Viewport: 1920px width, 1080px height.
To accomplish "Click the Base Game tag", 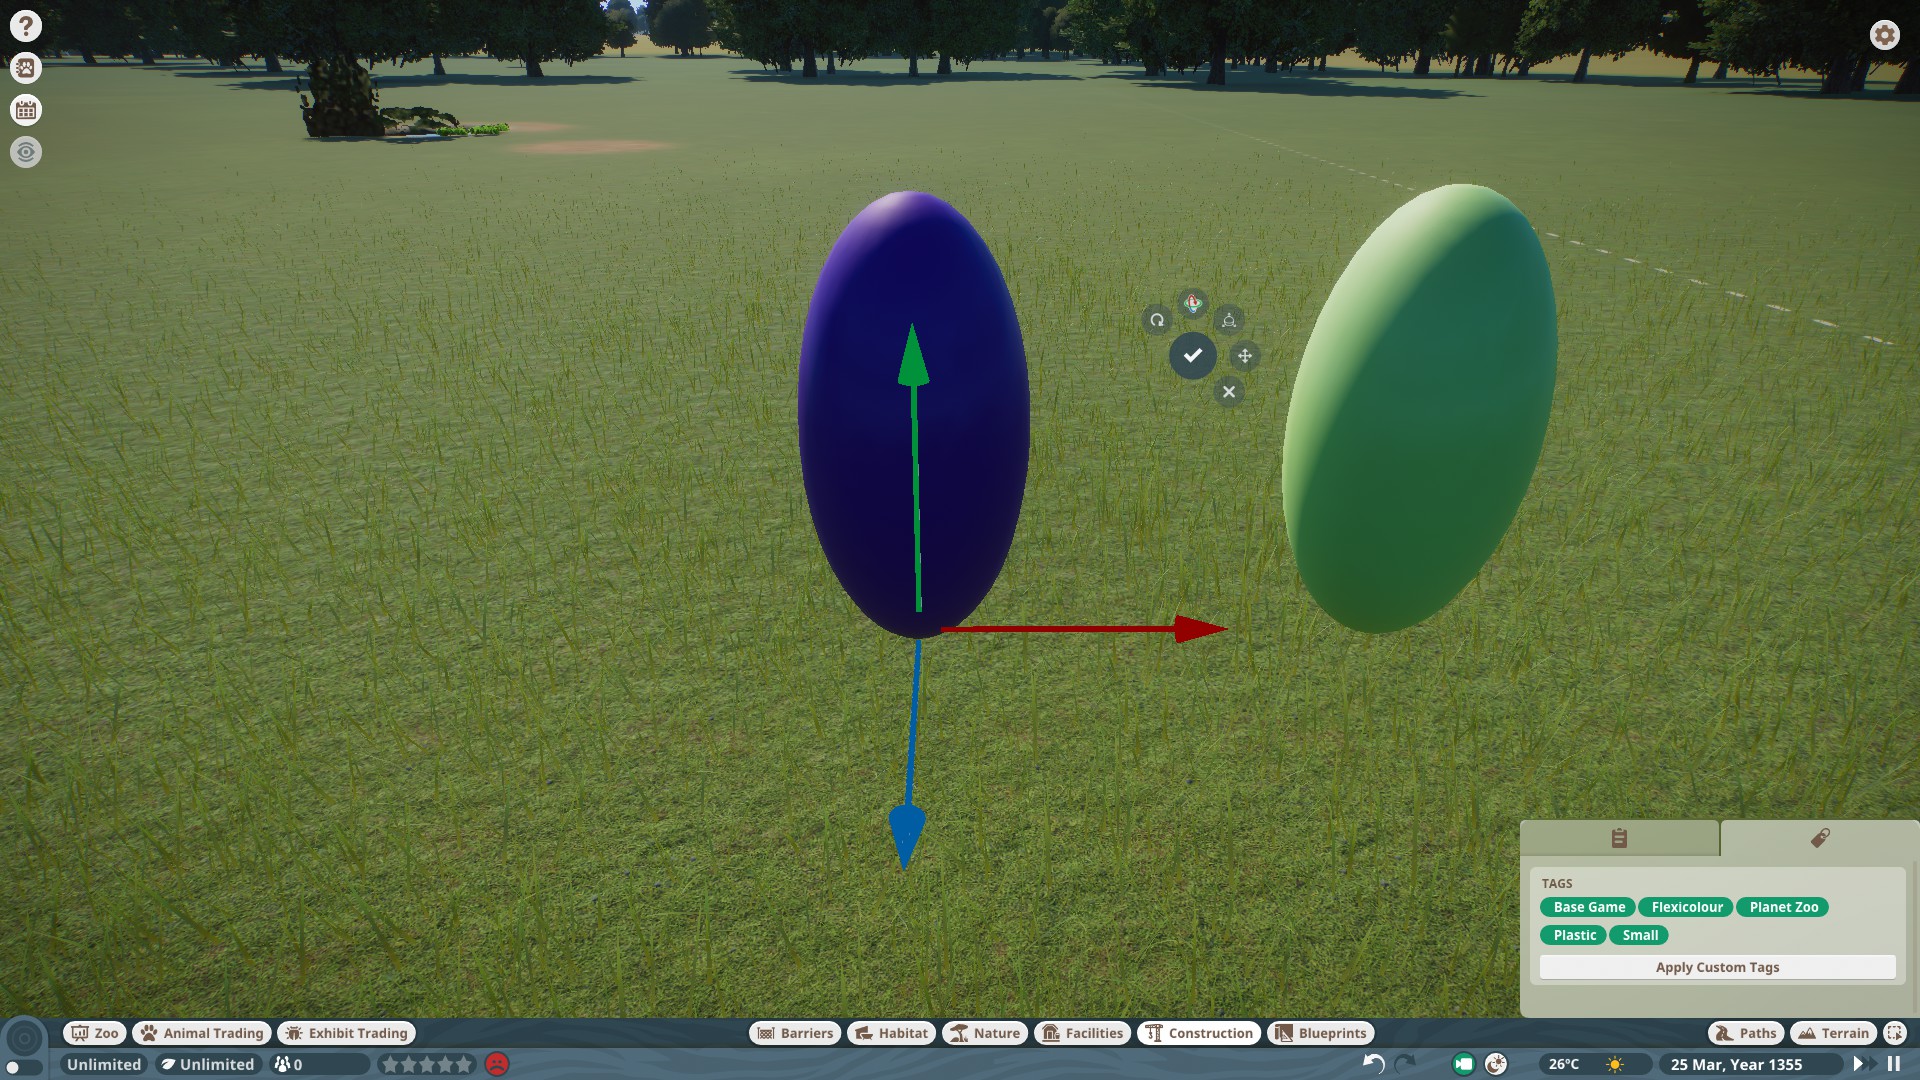I will [x=1589, y=907].
